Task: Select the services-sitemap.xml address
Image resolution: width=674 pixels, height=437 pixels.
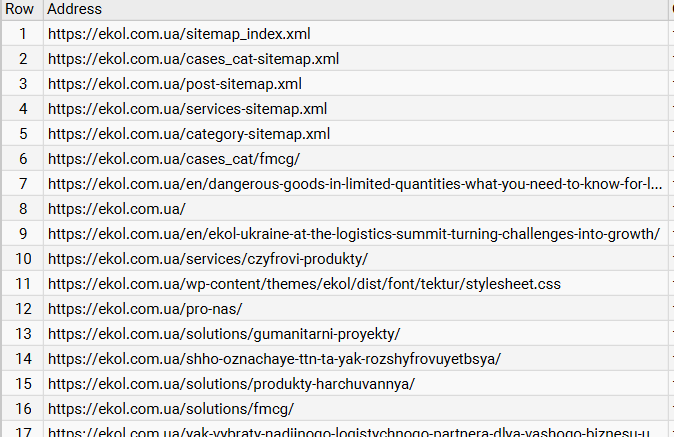Action: 187,109
